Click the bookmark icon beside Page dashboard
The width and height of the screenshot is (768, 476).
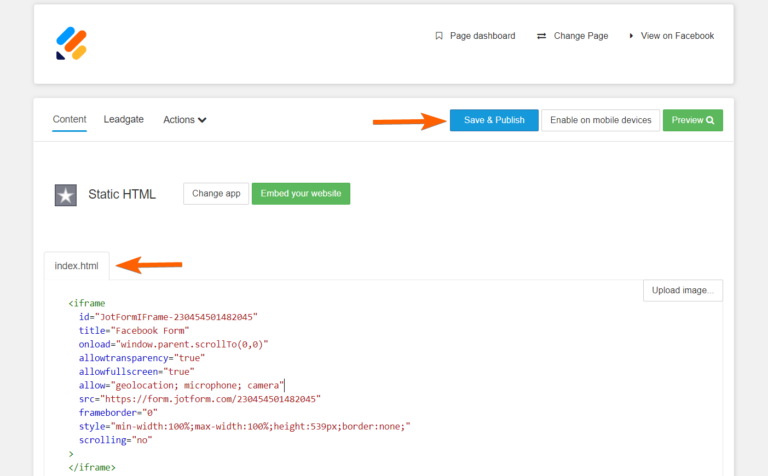pos(438,36)
